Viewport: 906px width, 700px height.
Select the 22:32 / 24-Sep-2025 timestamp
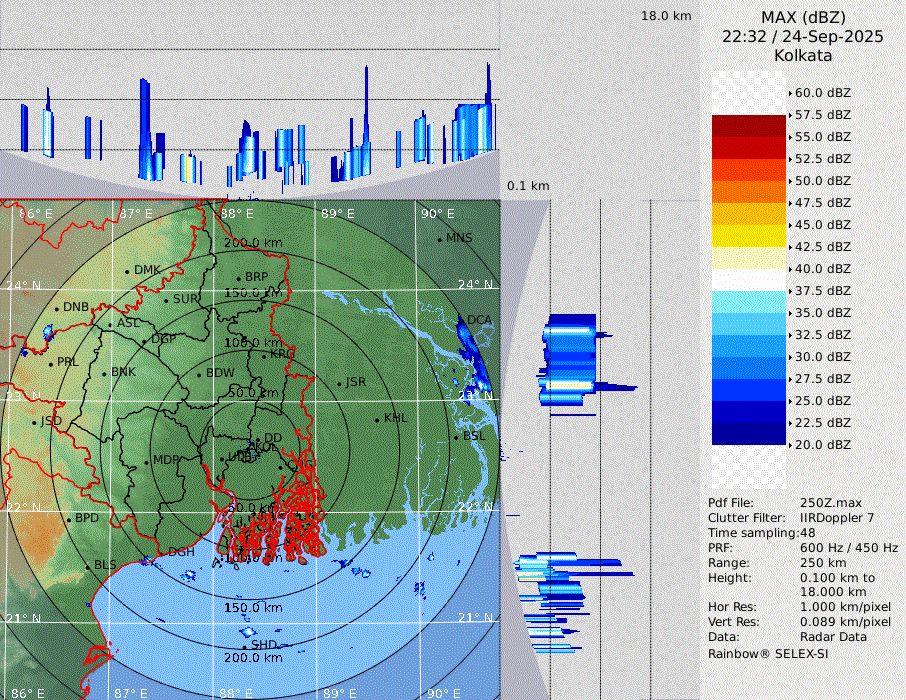point(803,36)
